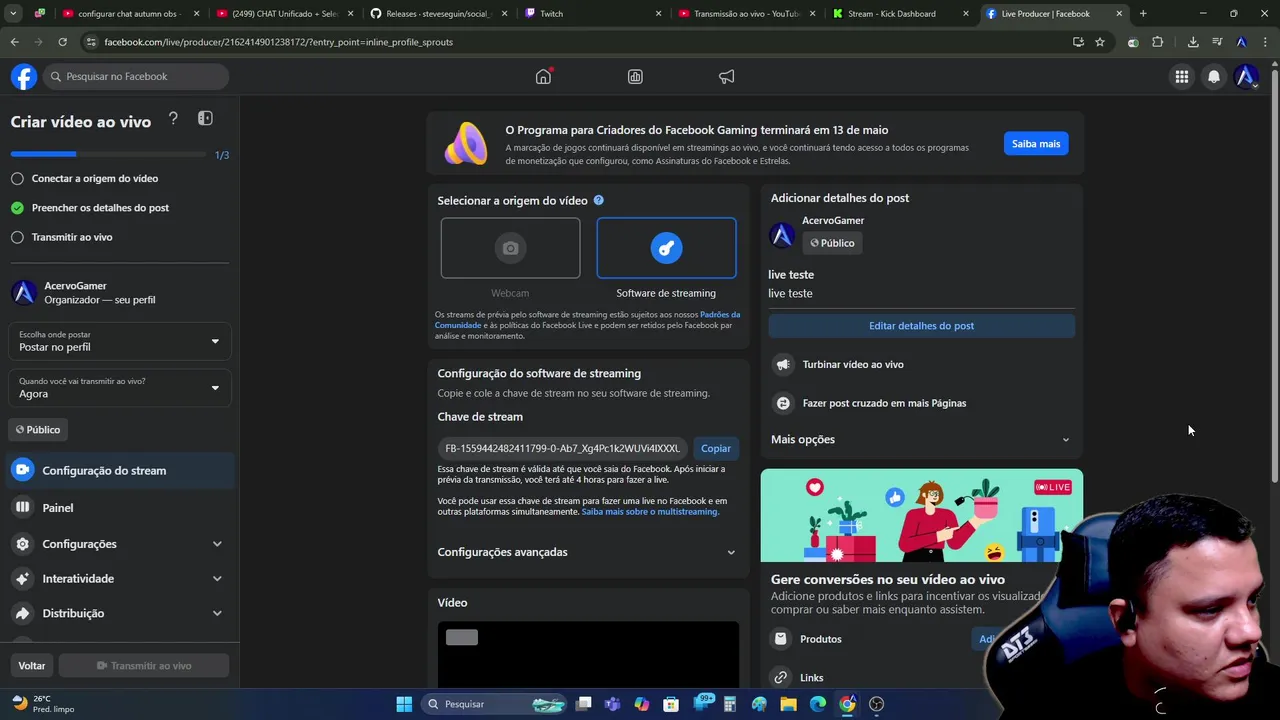1280x720 pixels.
Task: Click Editar detalhes do post button
Action: tap(921, 326)
